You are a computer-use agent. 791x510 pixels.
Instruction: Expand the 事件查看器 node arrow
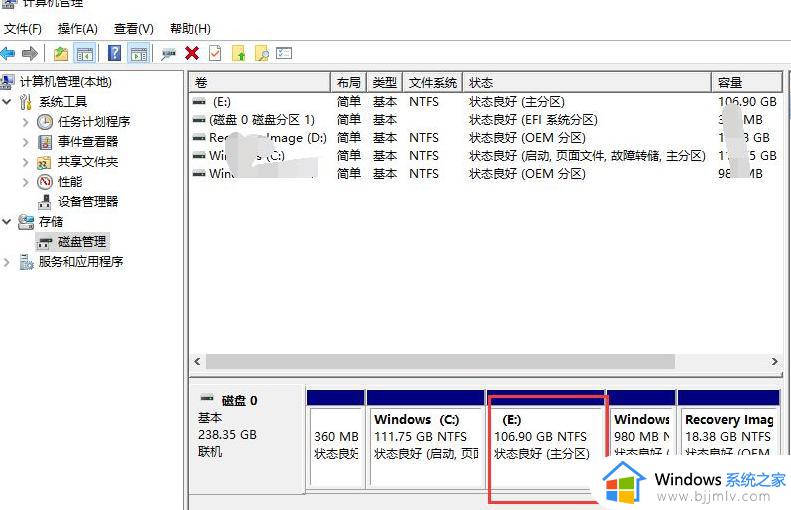(25, 142)
